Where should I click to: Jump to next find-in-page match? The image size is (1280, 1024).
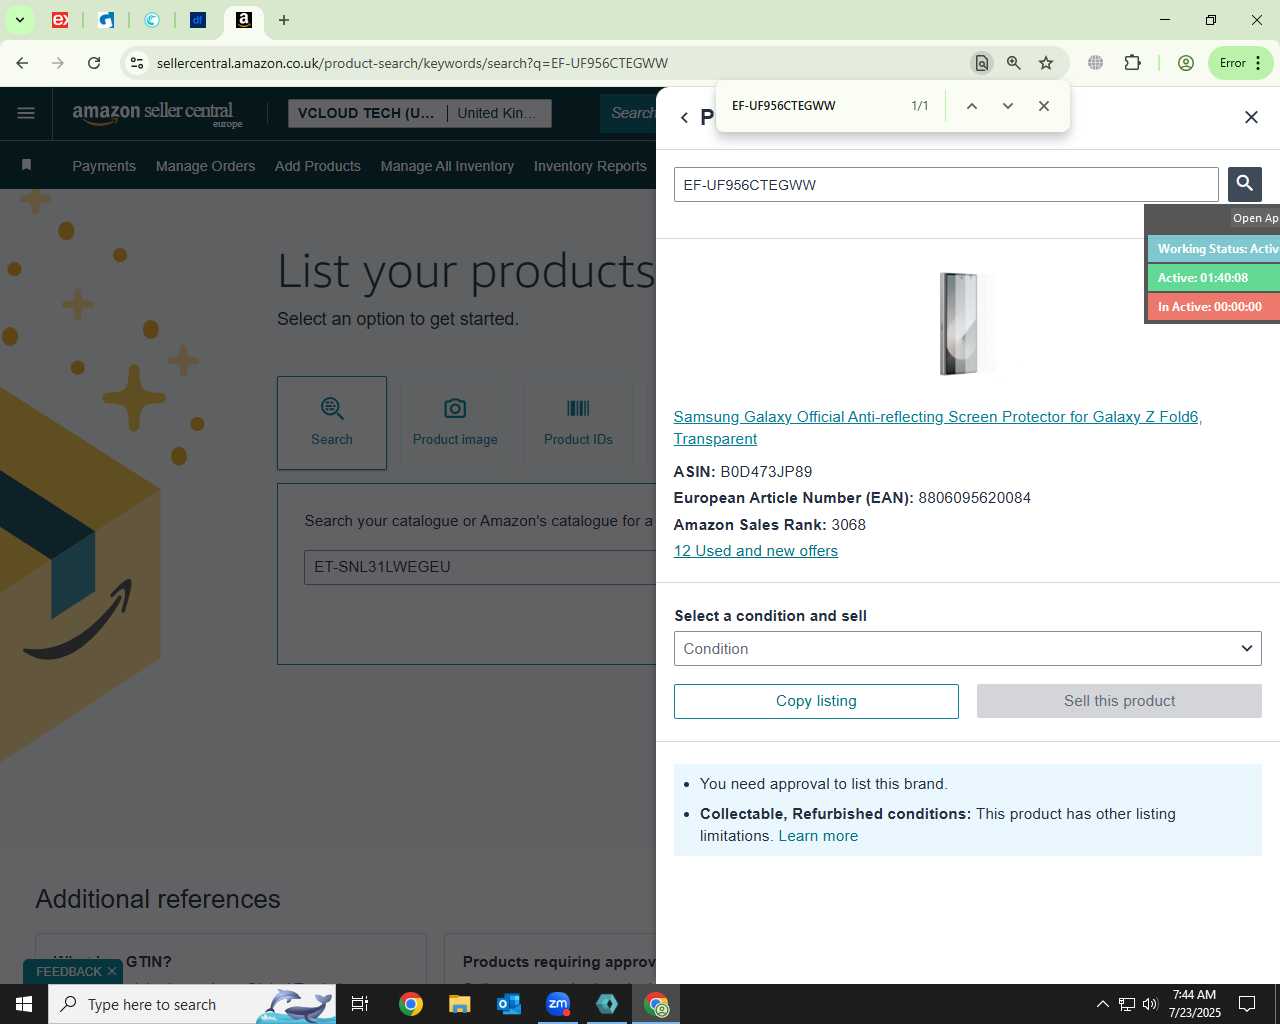pos(1008,106)
